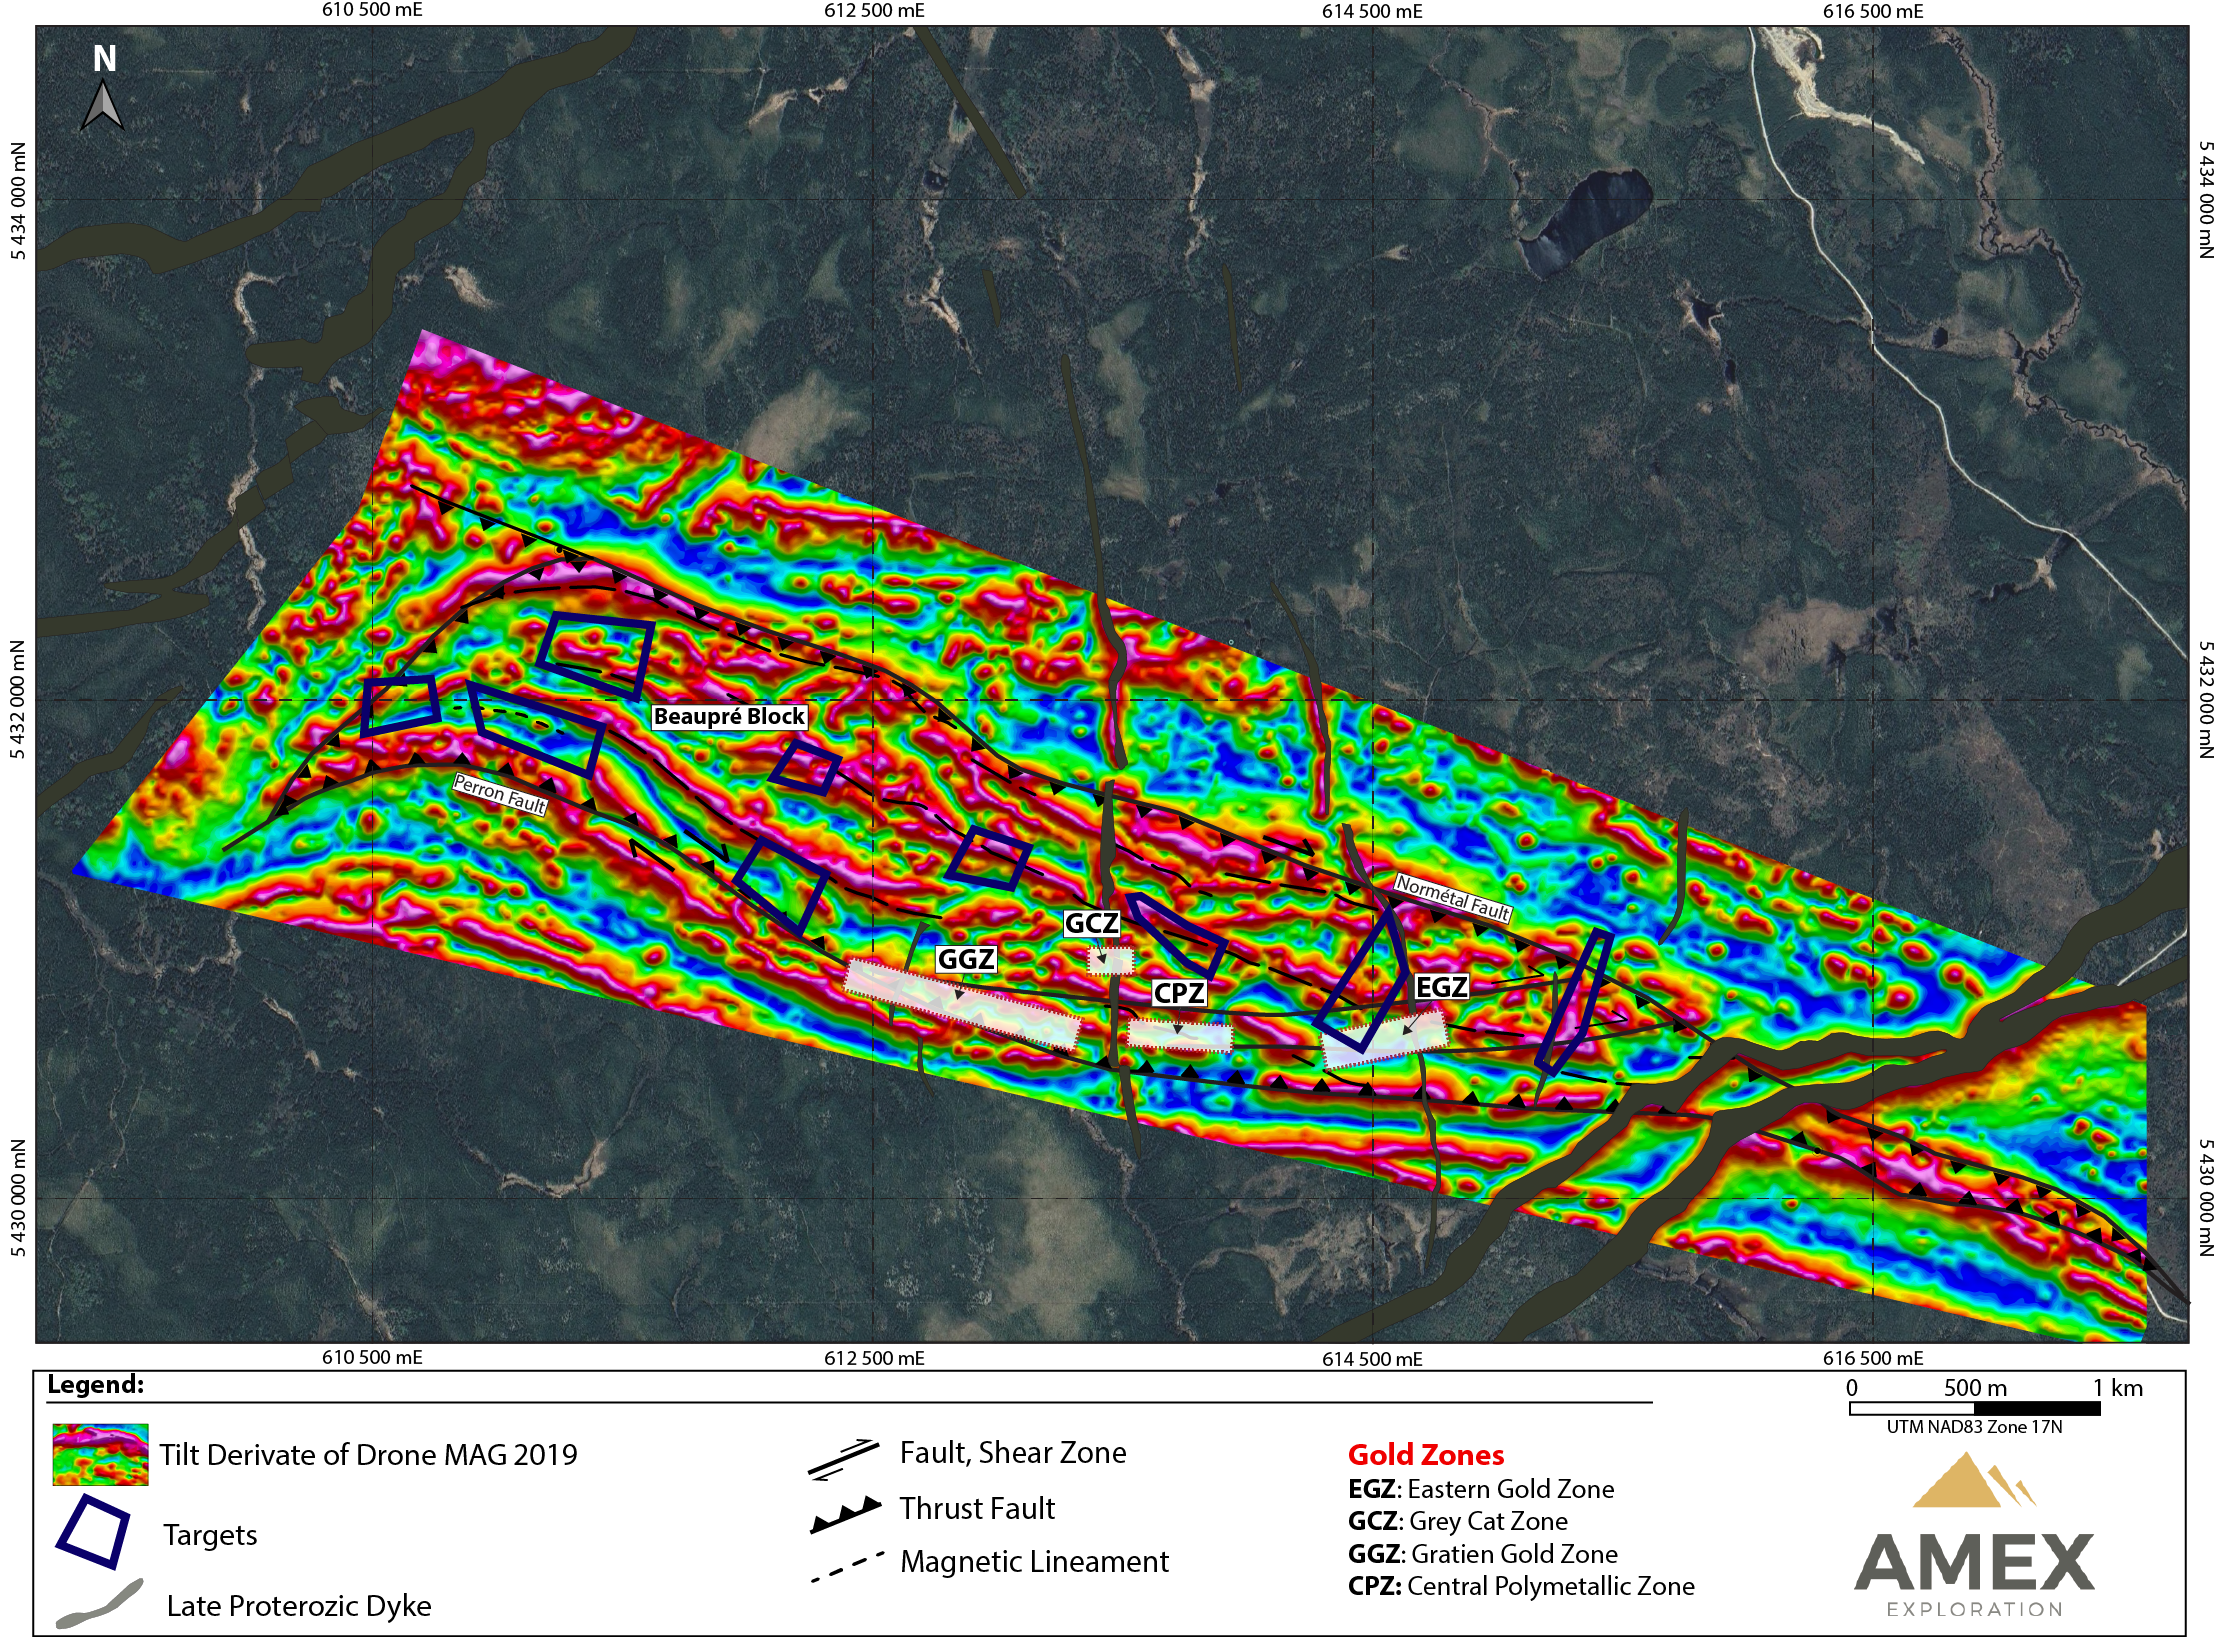This screenshot has width=2218, height=1637.
Task: Click the top 614 500 mE coordinate label
Action: (x=1372, y=11)
